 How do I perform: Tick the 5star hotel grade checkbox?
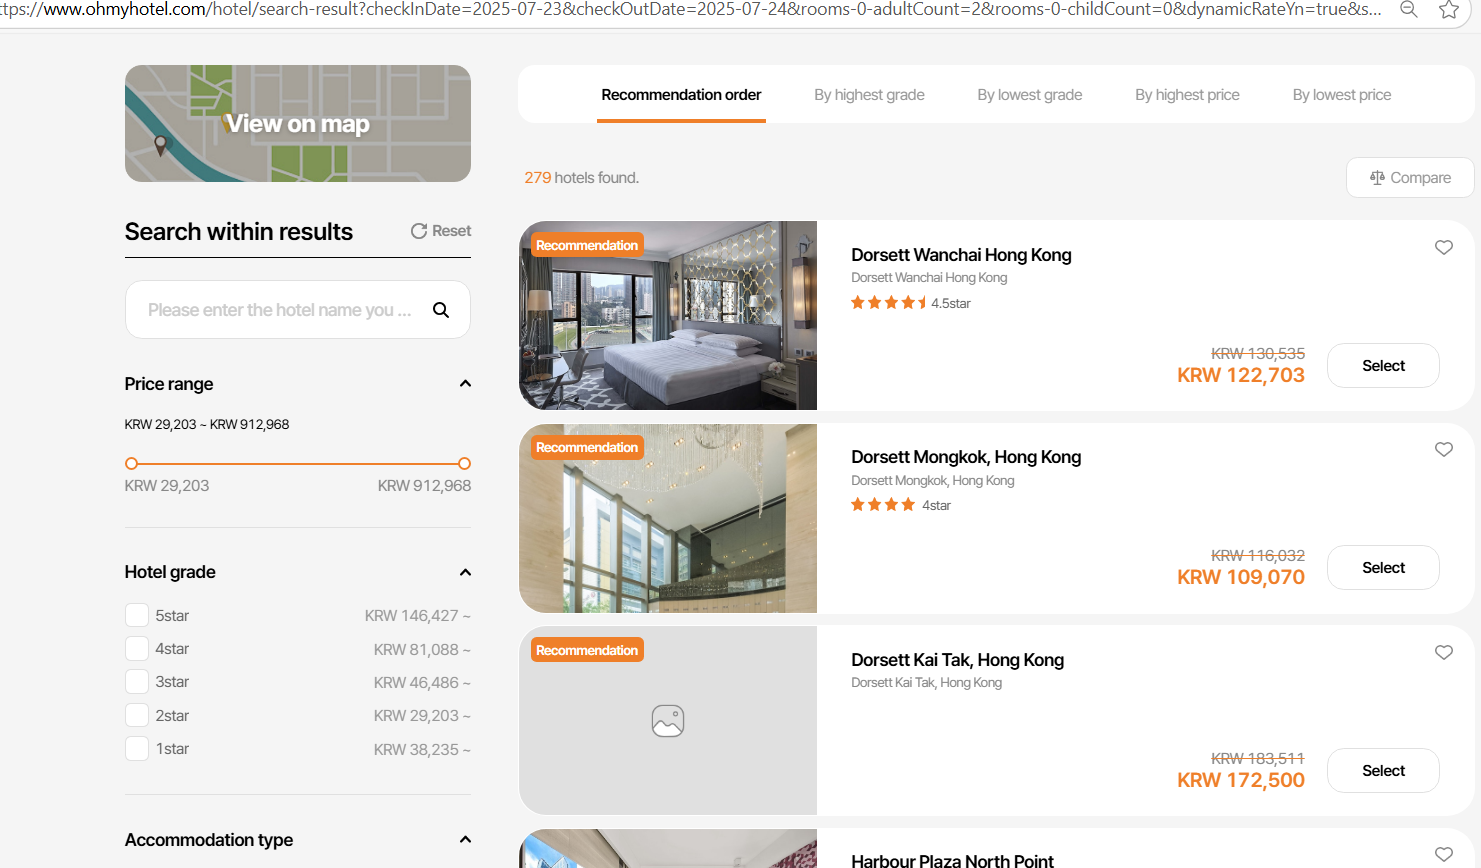[137, 615]
